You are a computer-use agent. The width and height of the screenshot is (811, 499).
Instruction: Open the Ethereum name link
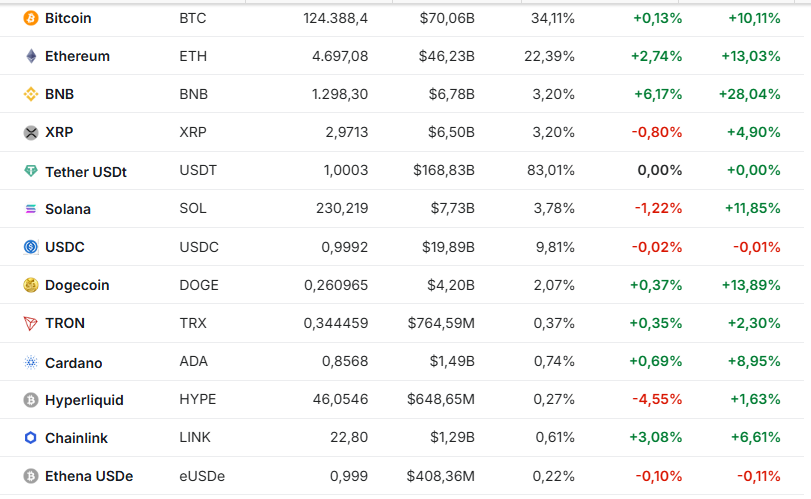coord(77,56)
